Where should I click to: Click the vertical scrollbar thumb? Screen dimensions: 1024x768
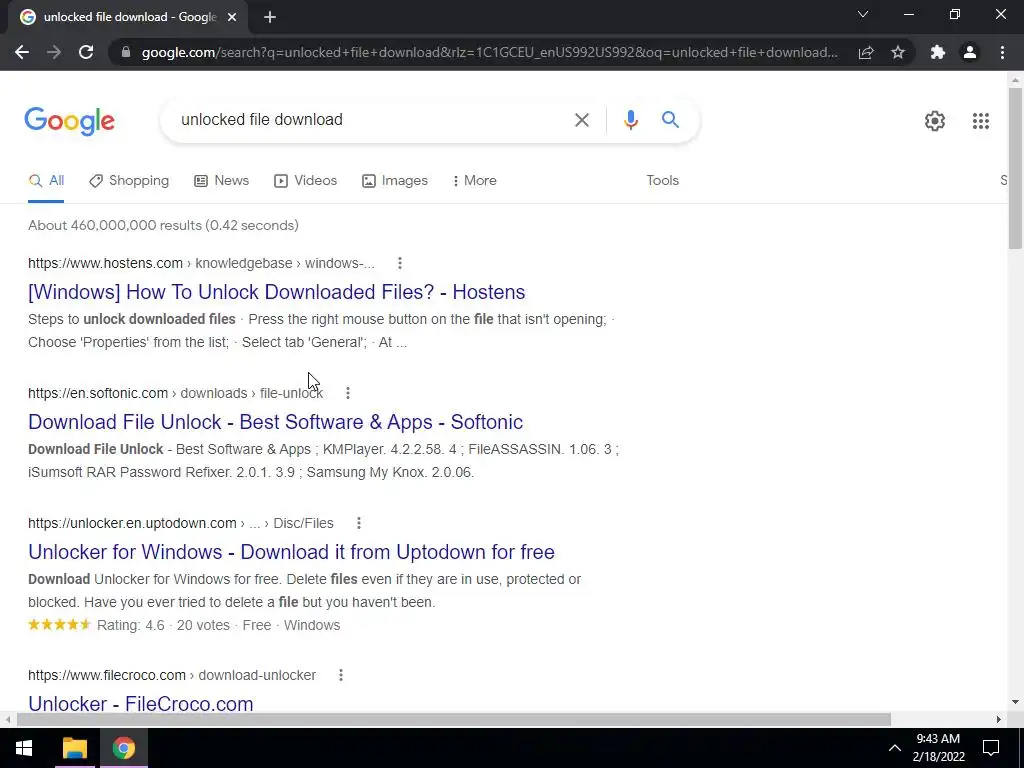tap(1015, 168)
